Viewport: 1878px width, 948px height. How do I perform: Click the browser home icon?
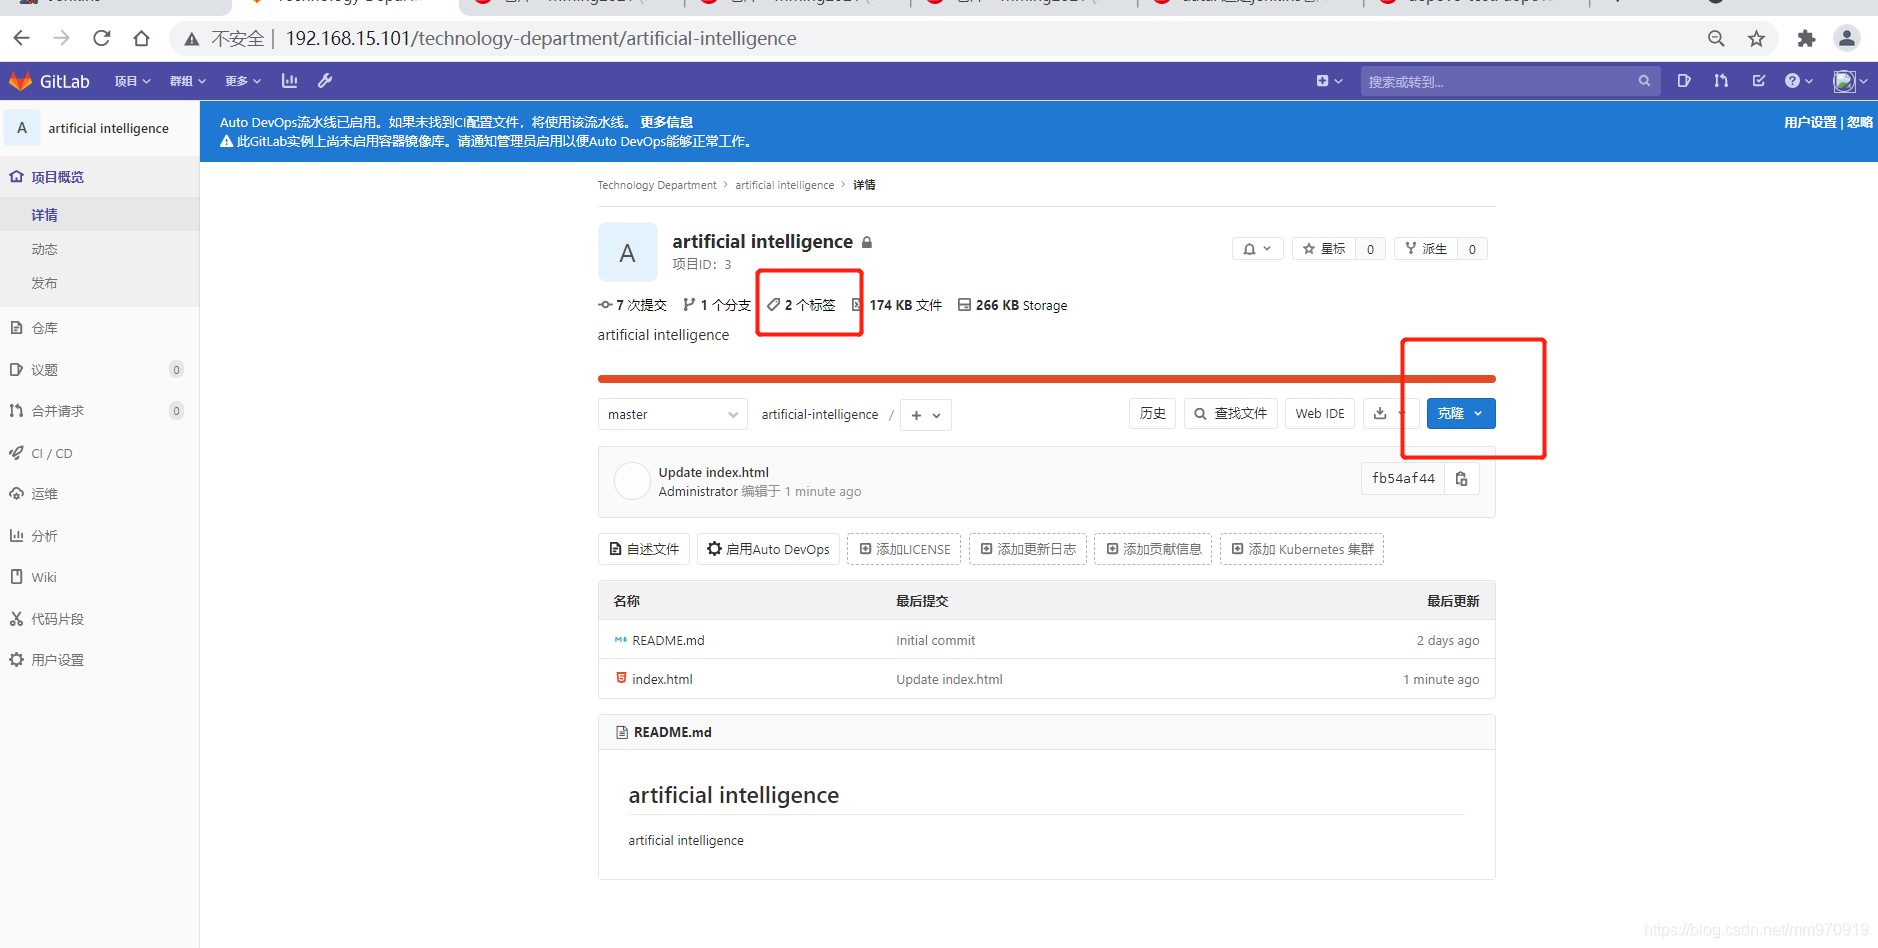tap(141, 38)
